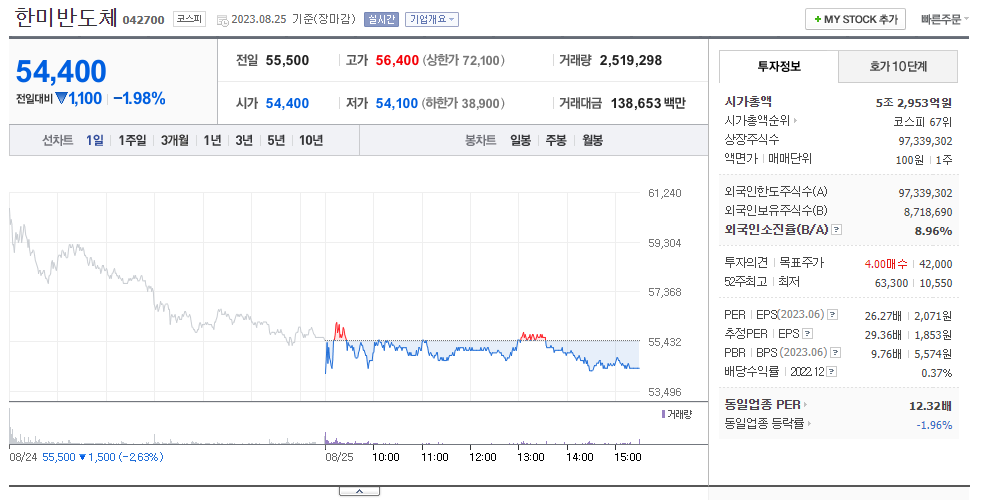984x500 pixels.
Task: Click the 시가총액순위 link
Action: click(x=757, y=120)
